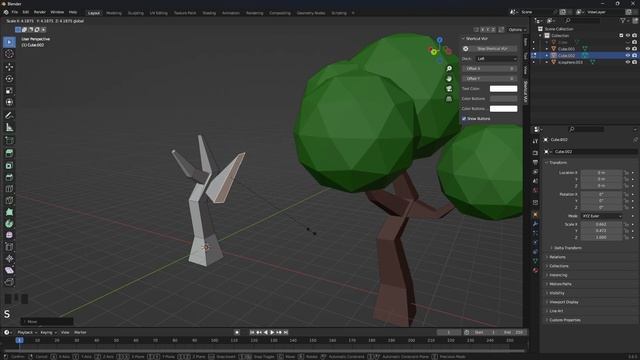Open the Material properties tab icon
The width and height of the screenshot is (640, 360).
coord(535,270)
